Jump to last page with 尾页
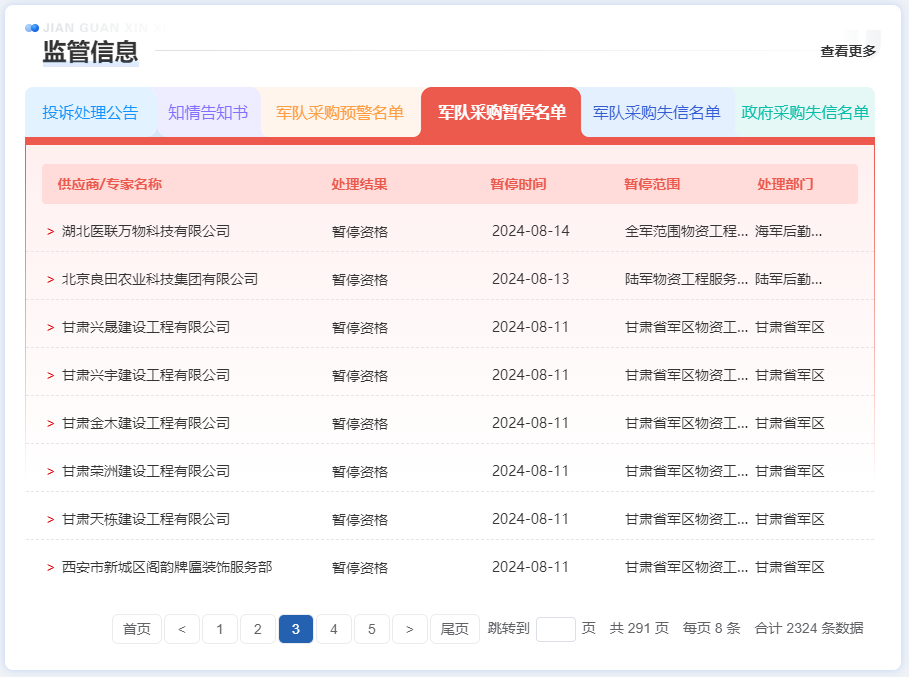This screenshot has width=909, height=677. click(x=454, y=629)
